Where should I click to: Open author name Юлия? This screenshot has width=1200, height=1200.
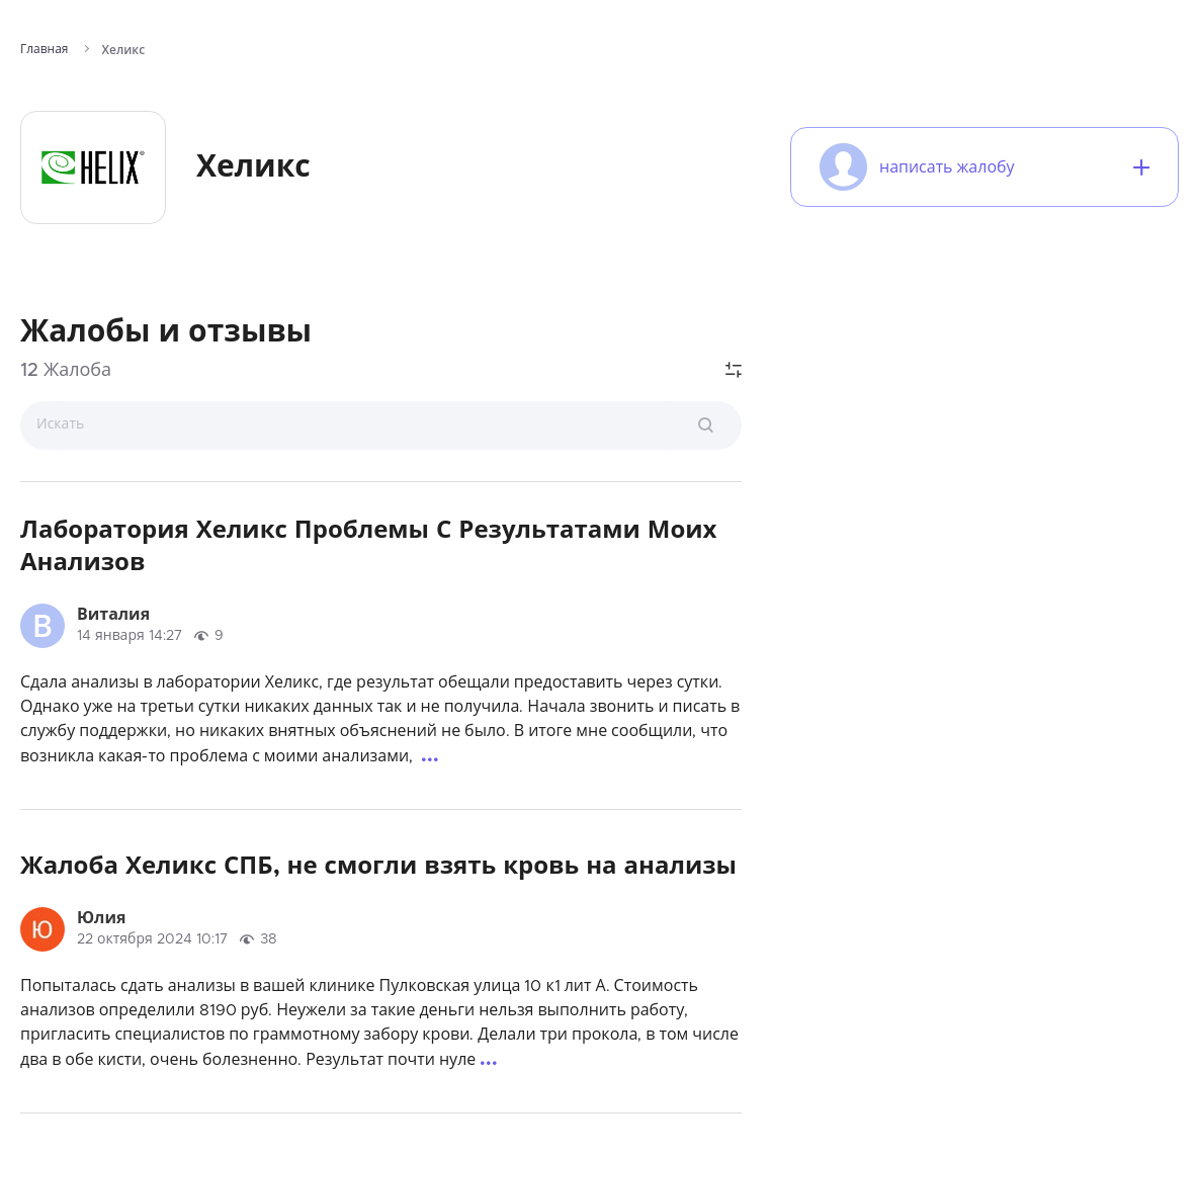(101, 917)
